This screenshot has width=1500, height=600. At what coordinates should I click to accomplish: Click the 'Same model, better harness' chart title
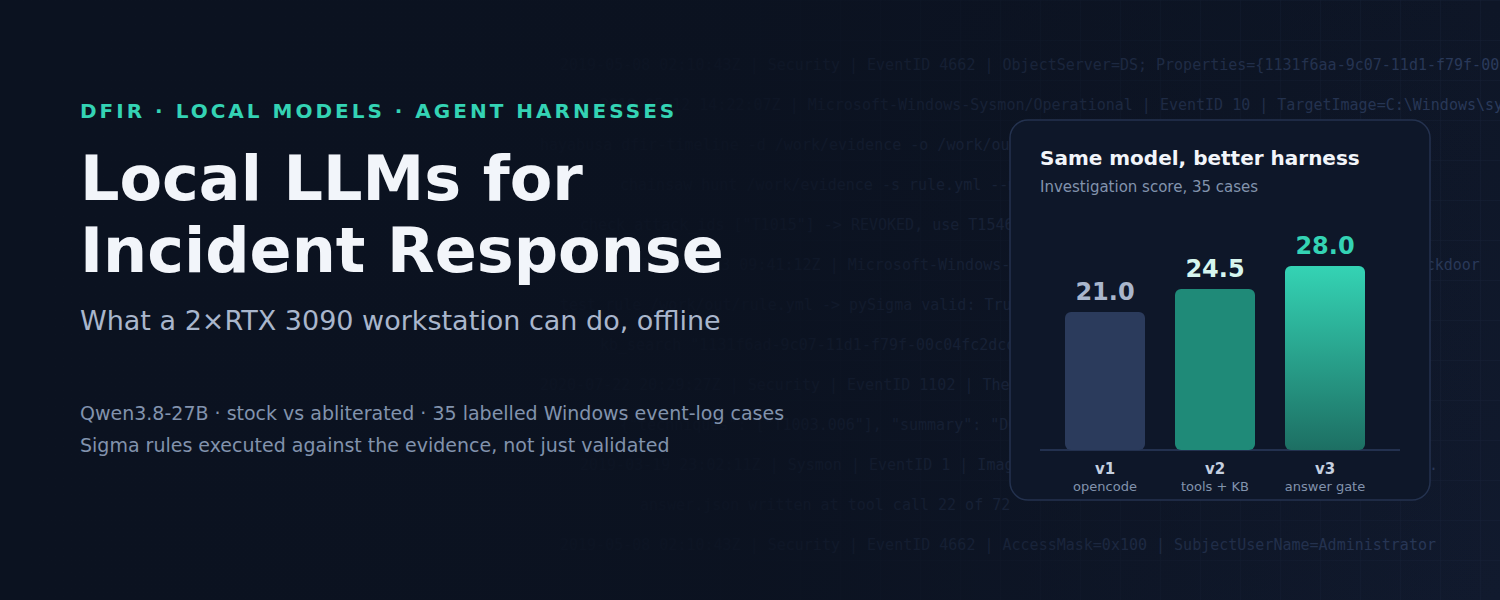(1199, 158)
